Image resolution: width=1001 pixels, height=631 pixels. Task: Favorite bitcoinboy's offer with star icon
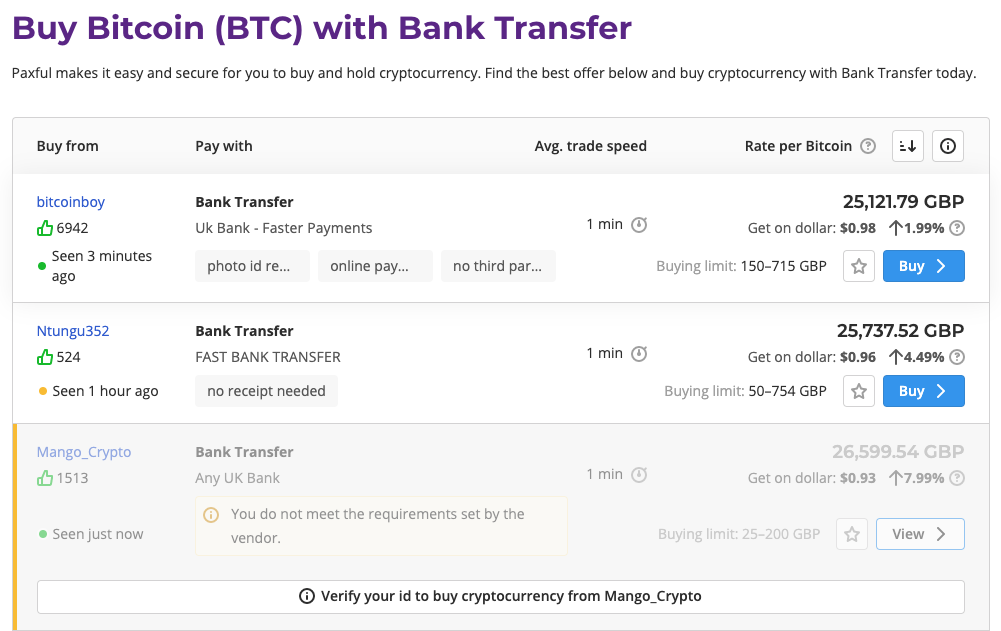point(859,266)
